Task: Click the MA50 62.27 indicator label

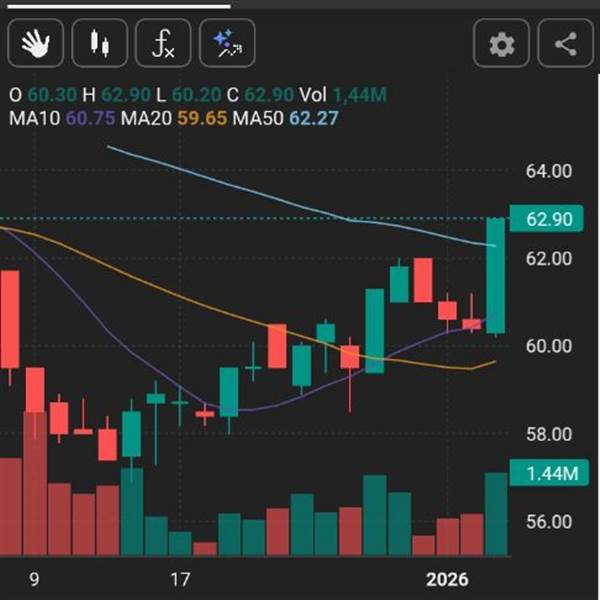Action: pyautogui.click(x=285, y=118)
